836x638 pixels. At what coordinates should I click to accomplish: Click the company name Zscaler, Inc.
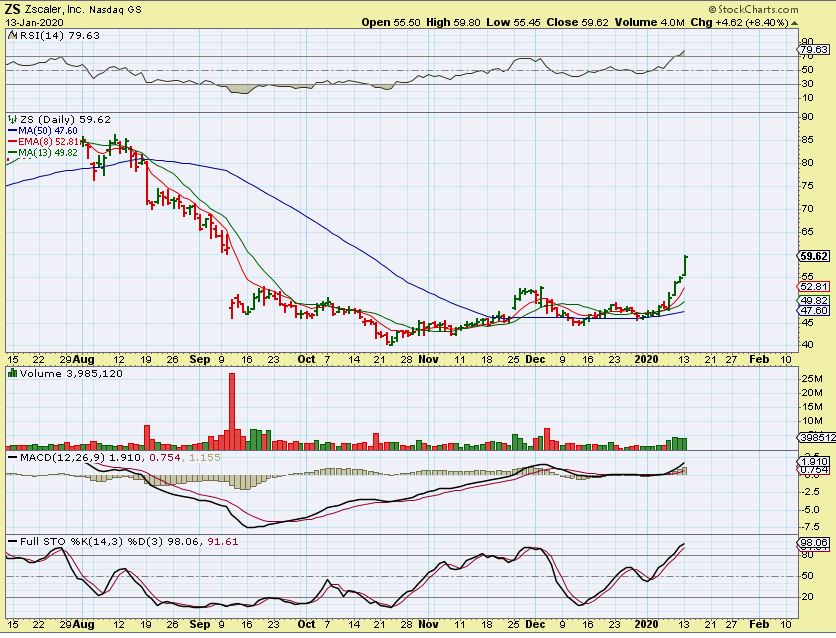pyautogui.click(x=54, y=10)
